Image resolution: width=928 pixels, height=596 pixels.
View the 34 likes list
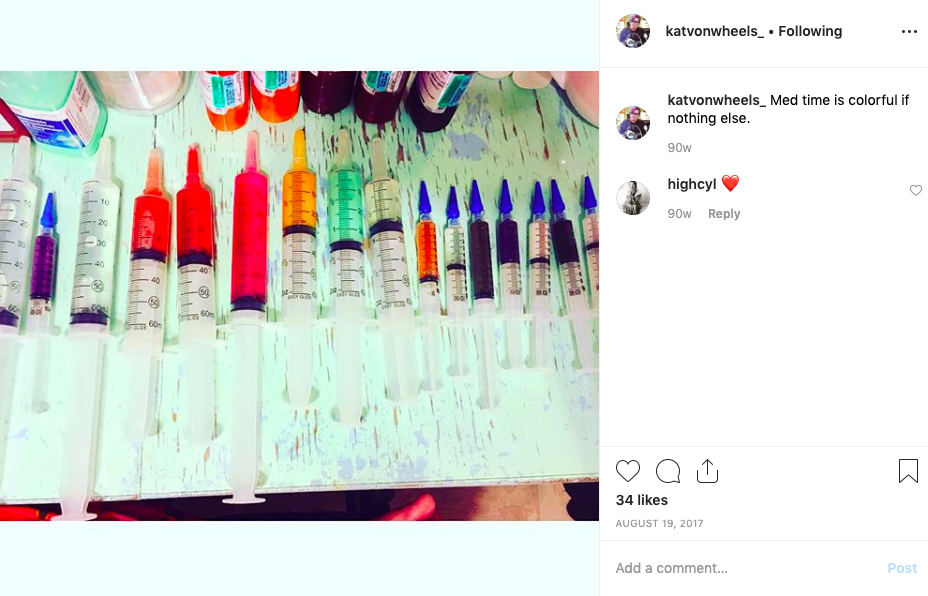[642, 500]
